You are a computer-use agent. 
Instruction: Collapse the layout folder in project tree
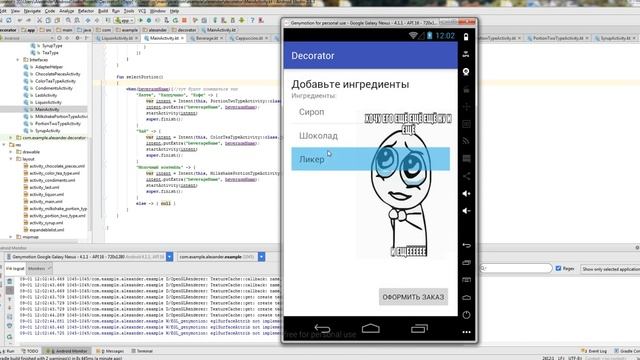(11, 159)
